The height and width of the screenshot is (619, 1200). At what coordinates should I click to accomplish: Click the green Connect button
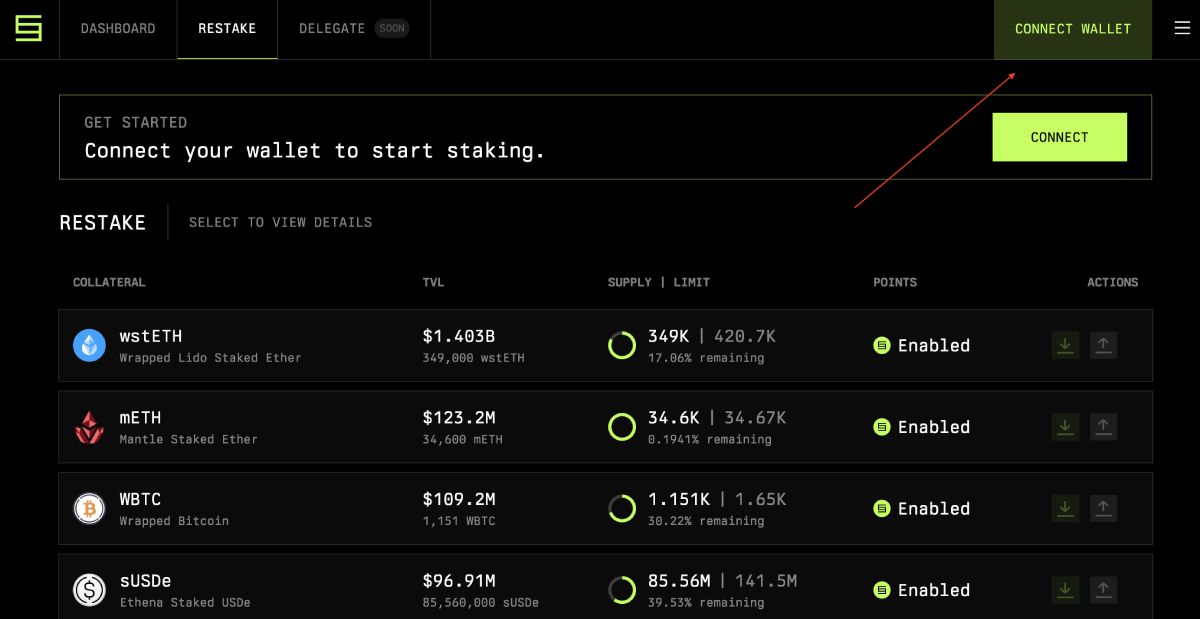pos(1059,137)
